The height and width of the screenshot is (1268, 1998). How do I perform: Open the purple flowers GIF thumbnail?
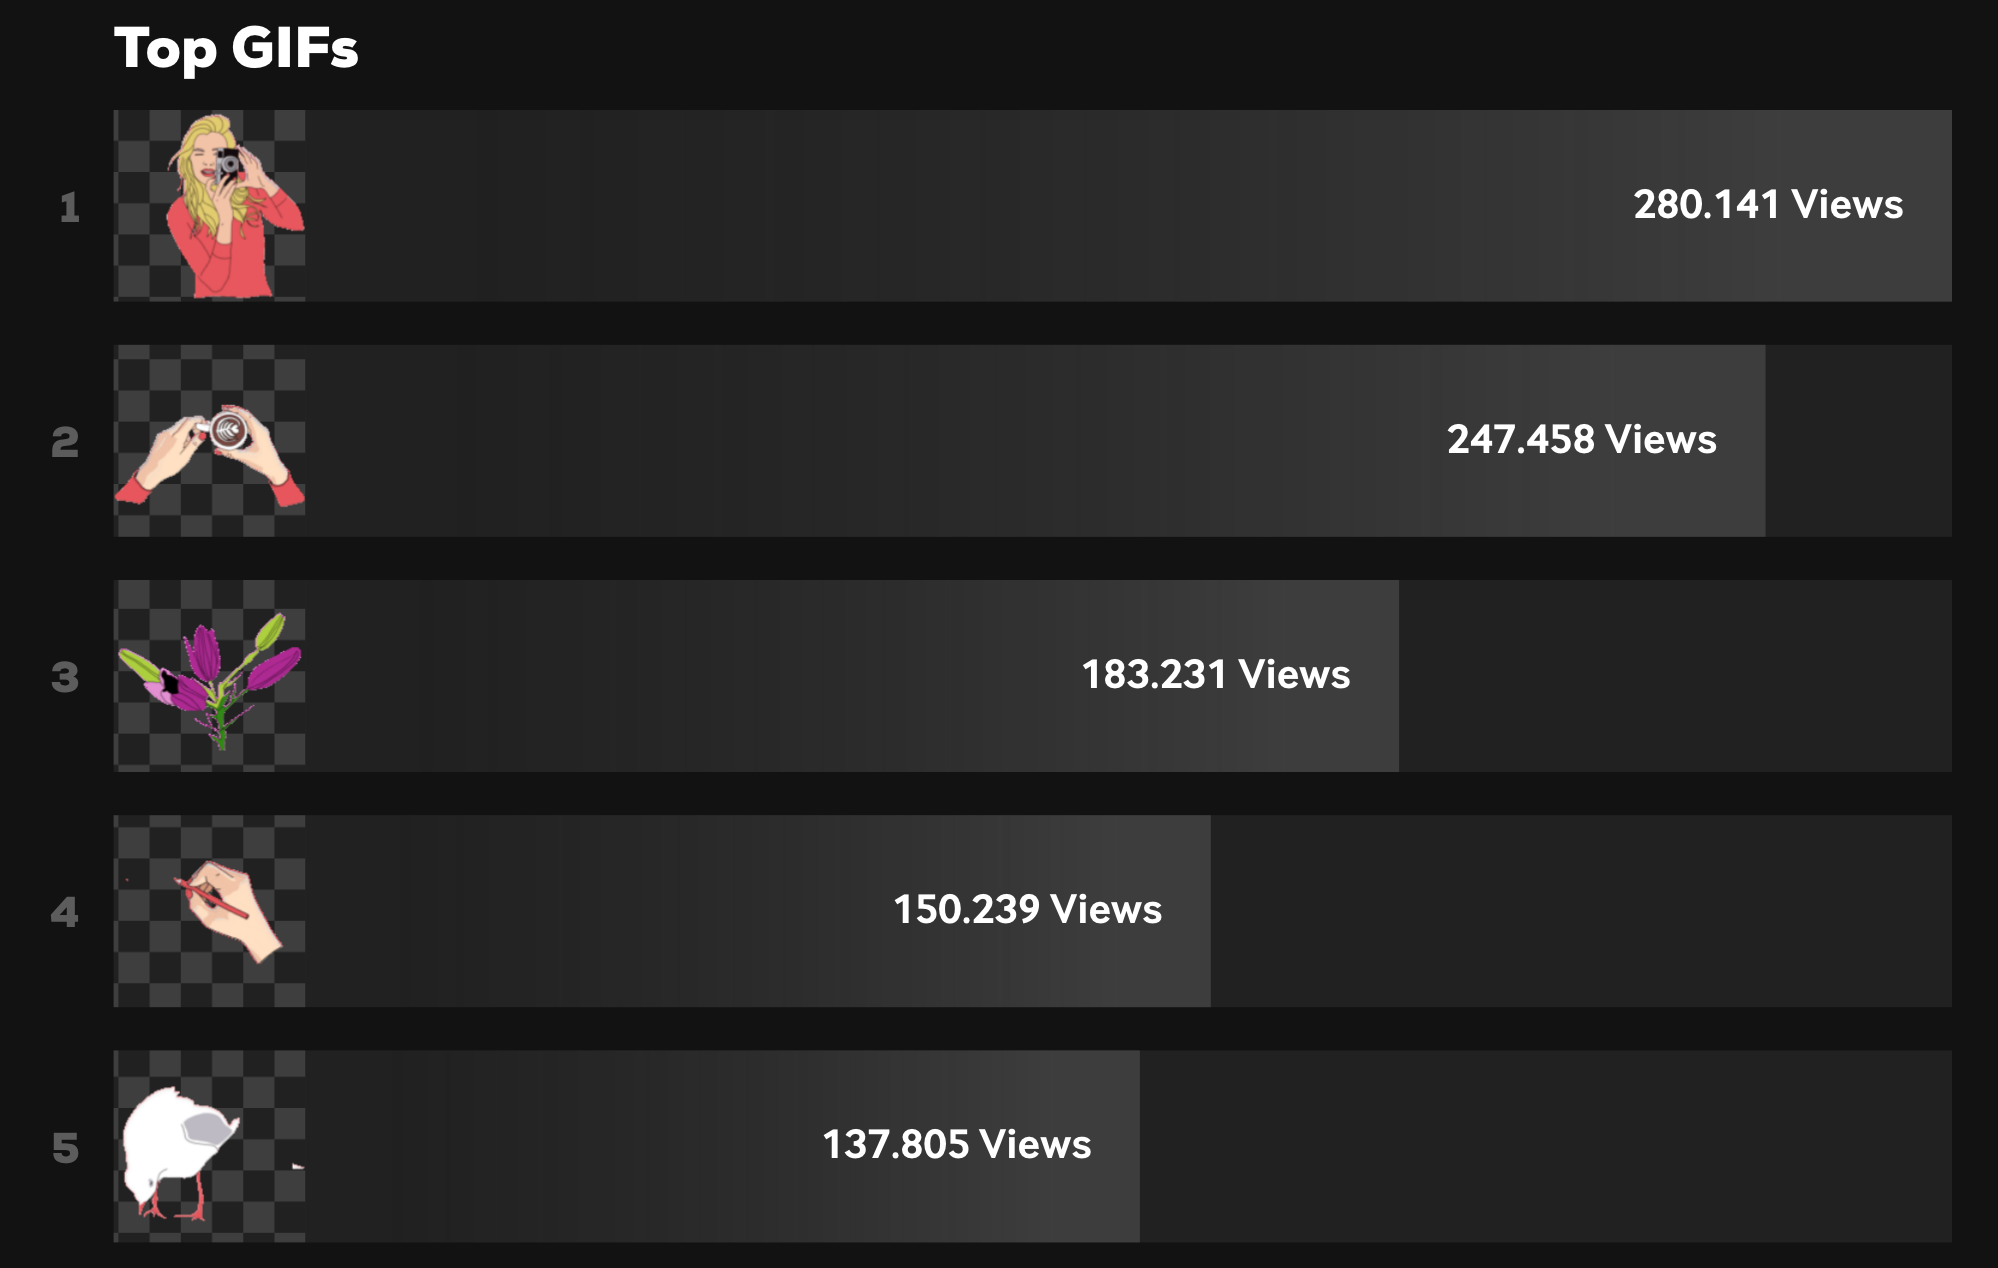pyautogui.click(x=210, y=676)
